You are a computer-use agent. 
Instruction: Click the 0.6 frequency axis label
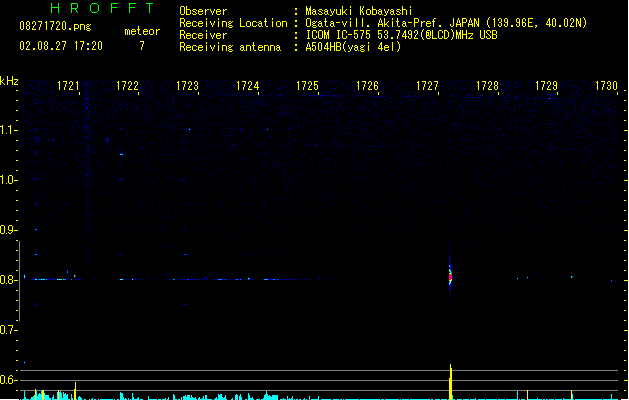8,380
